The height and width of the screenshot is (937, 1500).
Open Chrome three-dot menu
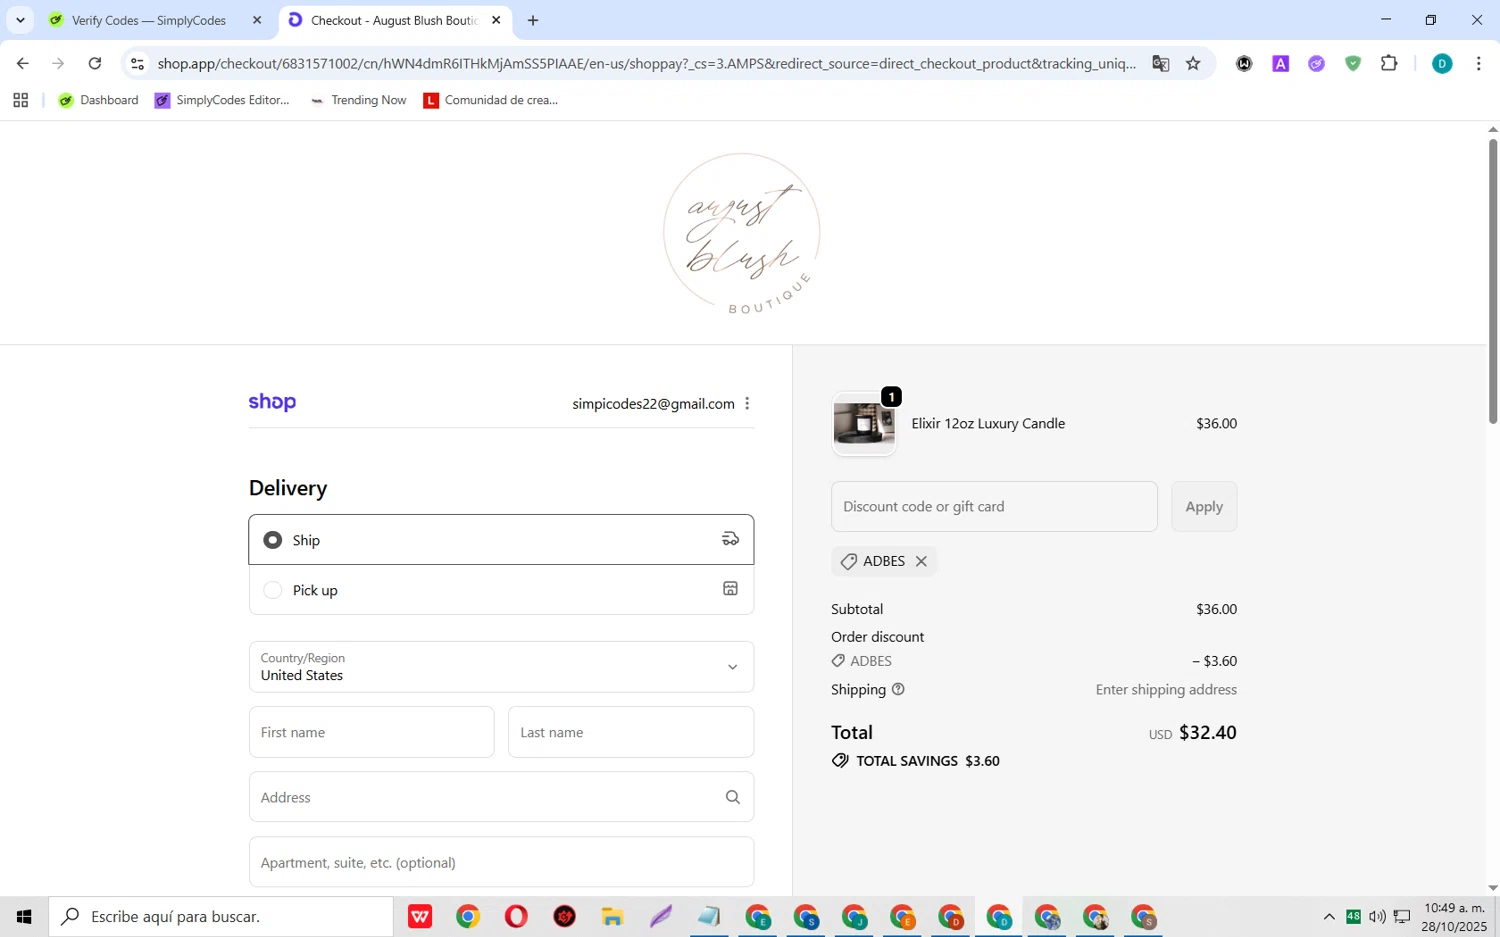1478,63
